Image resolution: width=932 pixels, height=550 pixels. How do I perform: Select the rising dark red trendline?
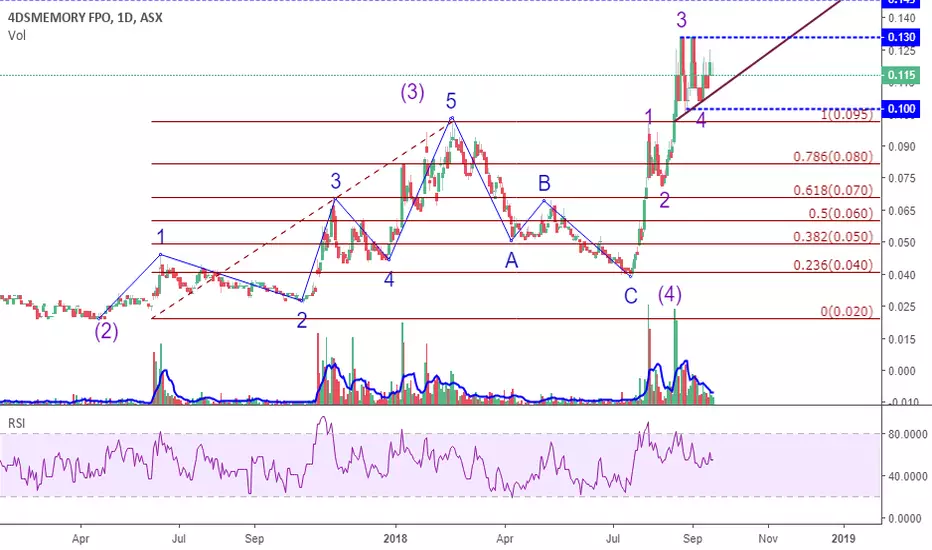(x=758, y=61)
